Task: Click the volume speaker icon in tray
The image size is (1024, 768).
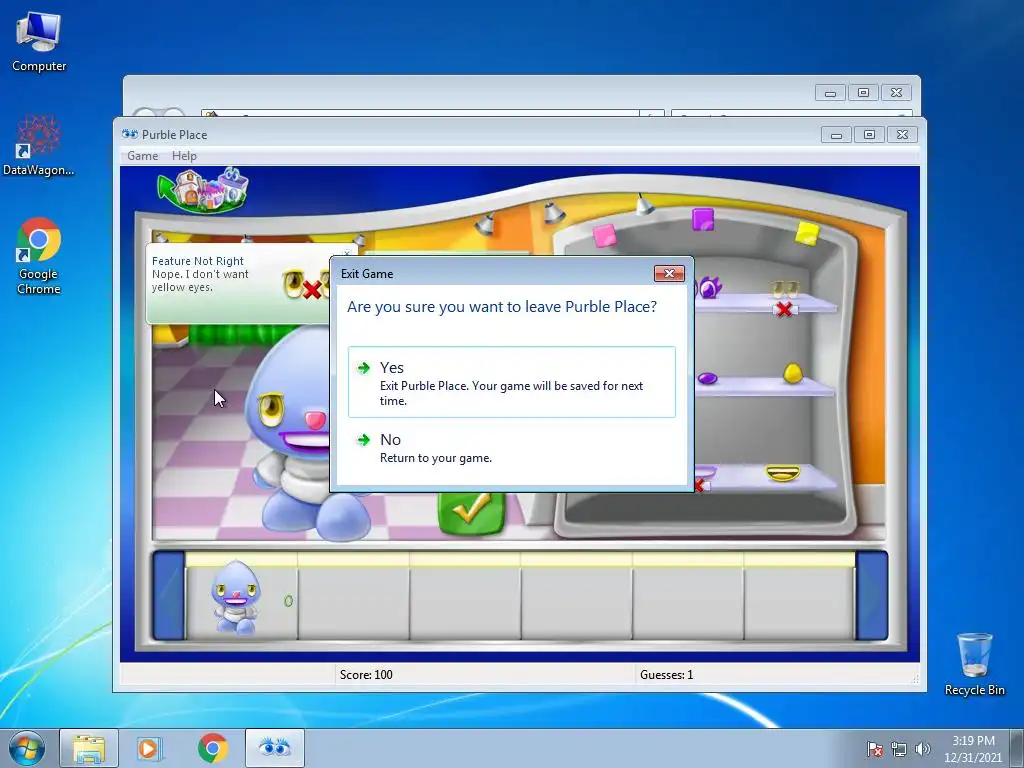Action: [x=922, y=749]
